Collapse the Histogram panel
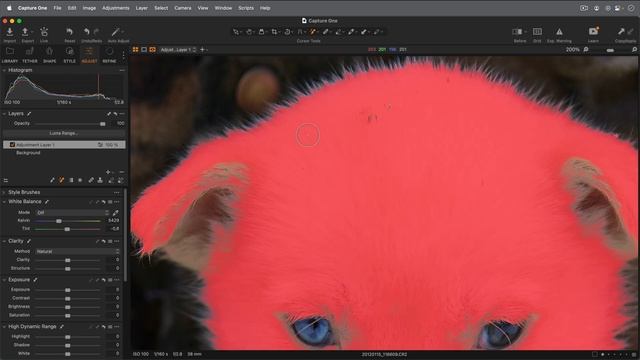The width and height of the screenshot is (640, 360). [x=4, y=70]
